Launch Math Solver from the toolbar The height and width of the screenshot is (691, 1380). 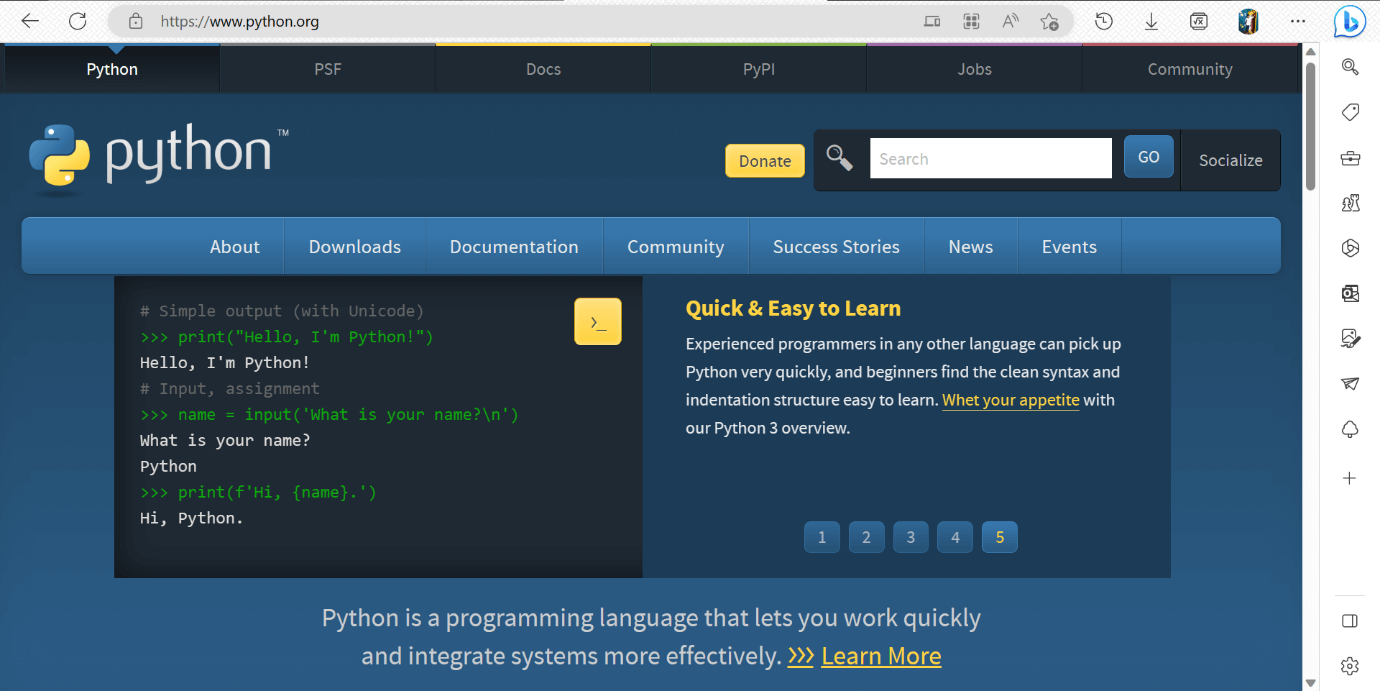click(x=1197, y=20)
